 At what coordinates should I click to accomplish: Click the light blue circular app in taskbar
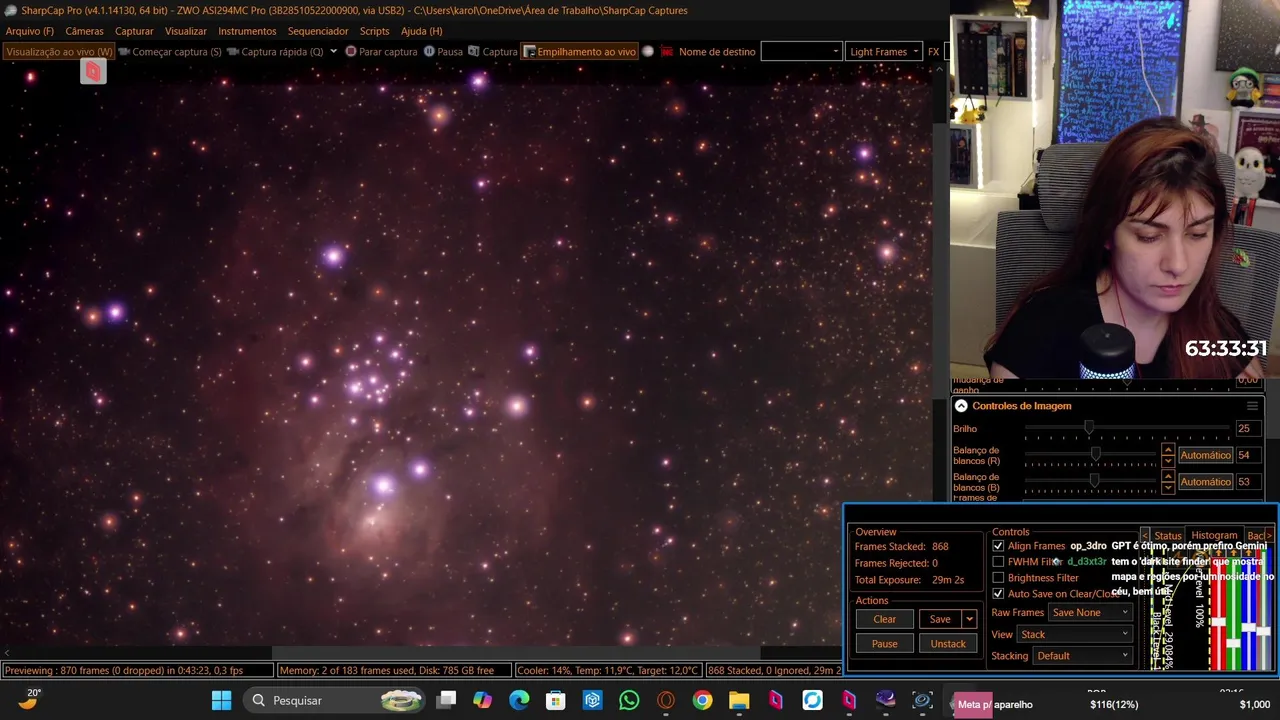point(812,700)
